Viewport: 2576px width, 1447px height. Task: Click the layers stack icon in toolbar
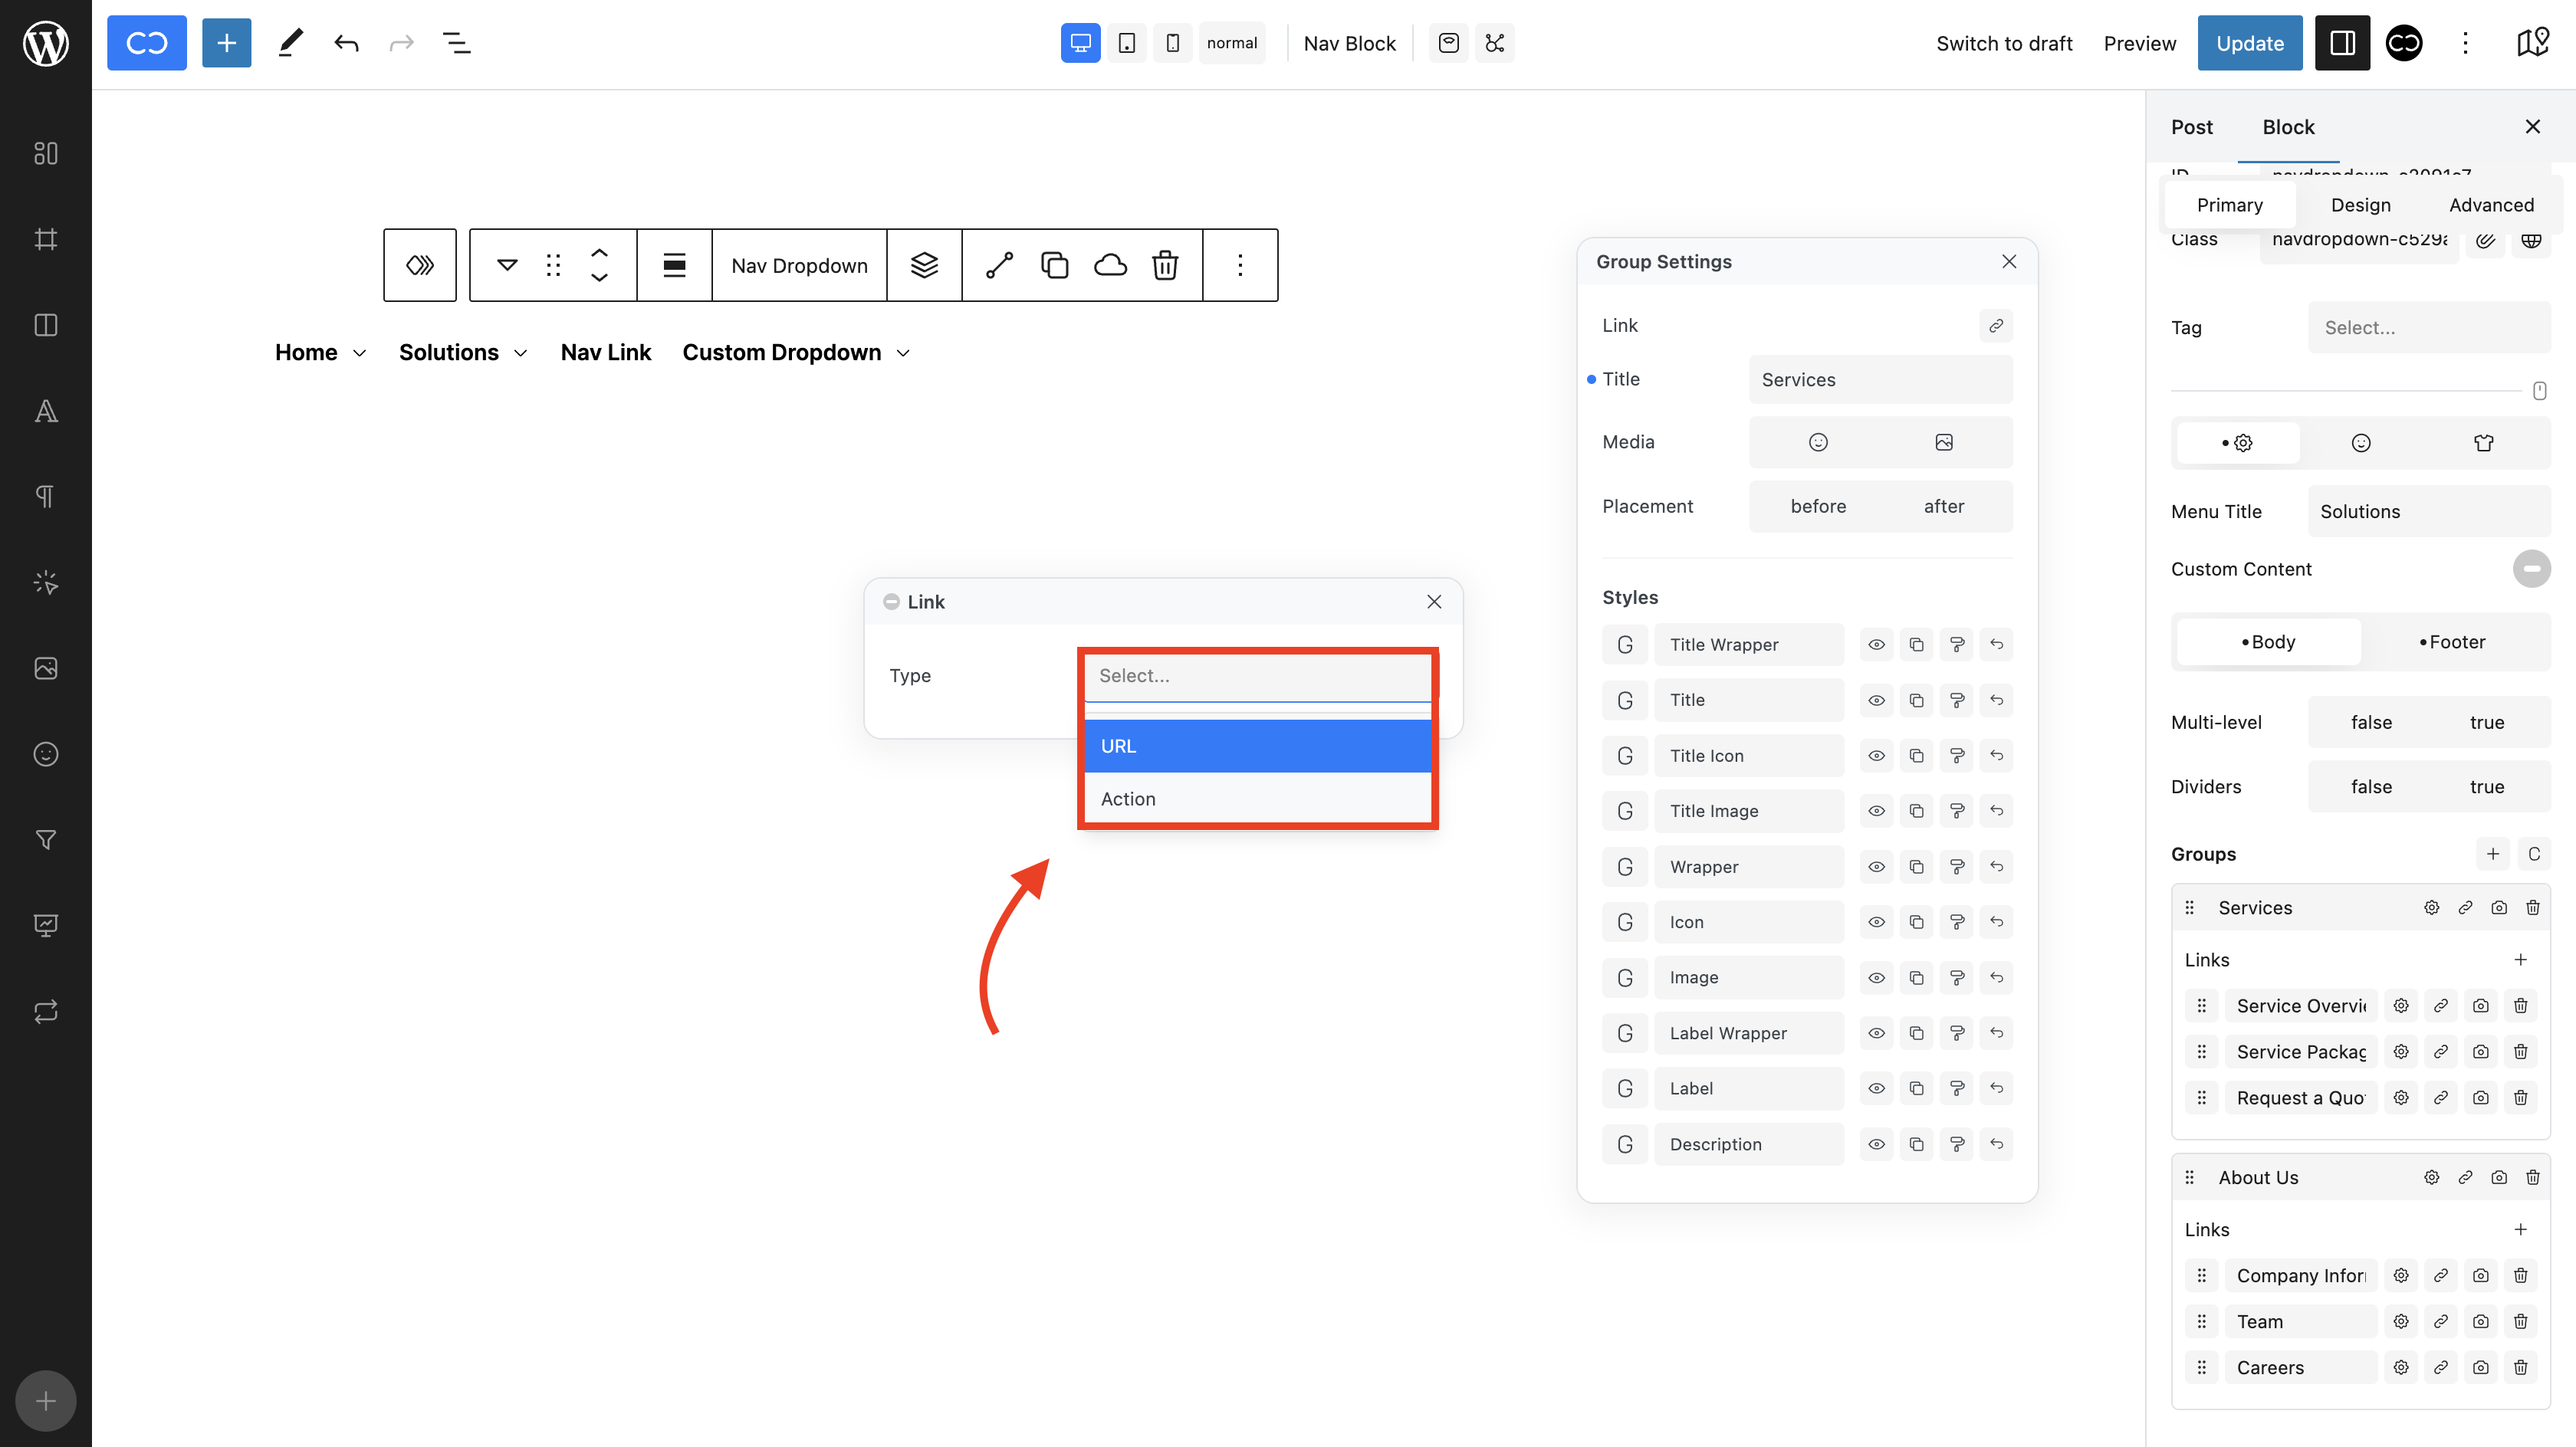pyautogui.click(x=924, y=265)
